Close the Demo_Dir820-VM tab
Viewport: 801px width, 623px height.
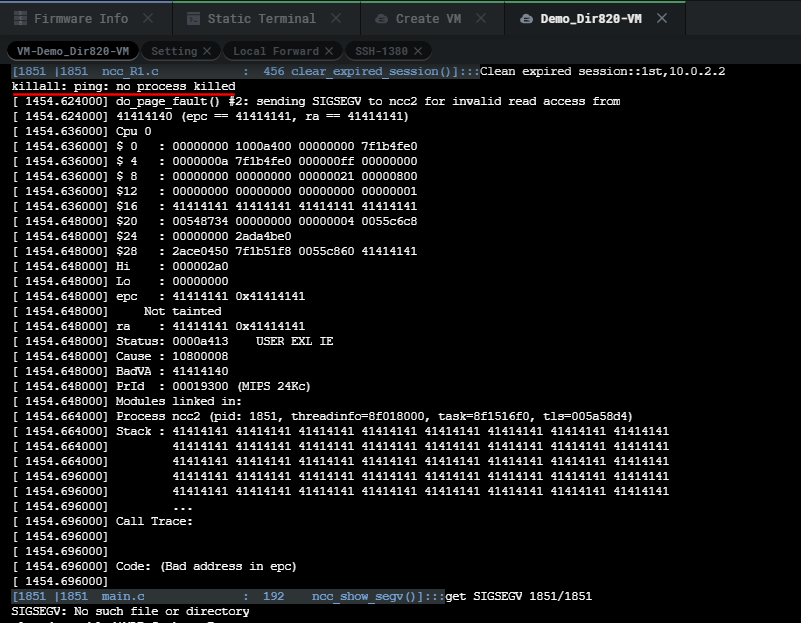coord(662,18)
